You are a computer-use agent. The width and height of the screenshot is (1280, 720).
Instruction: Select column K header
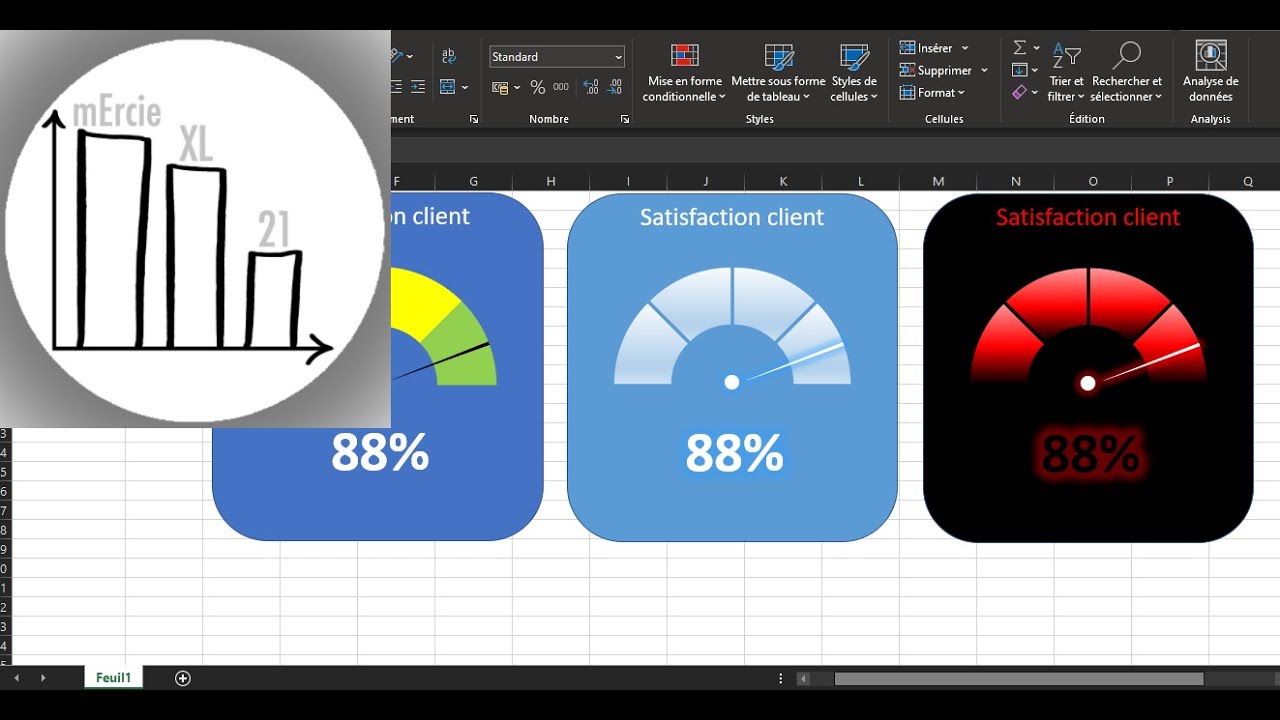coord(783,181)
